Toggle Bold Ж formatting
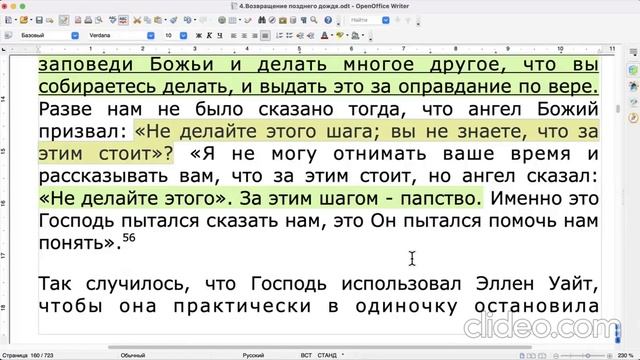This screenshot has width=640, height=360. tap(199, 36)
